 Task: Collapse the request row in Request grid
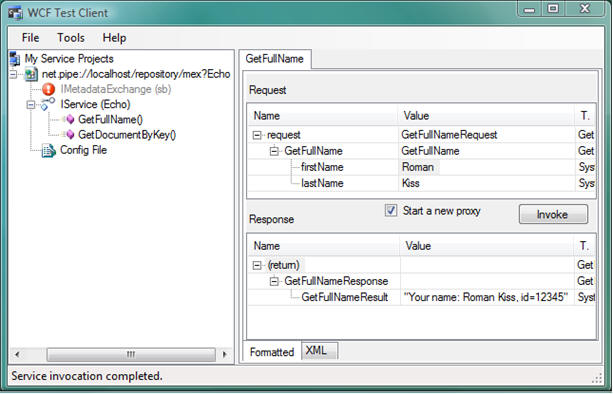pyautogui.click(x=257, y=135)
